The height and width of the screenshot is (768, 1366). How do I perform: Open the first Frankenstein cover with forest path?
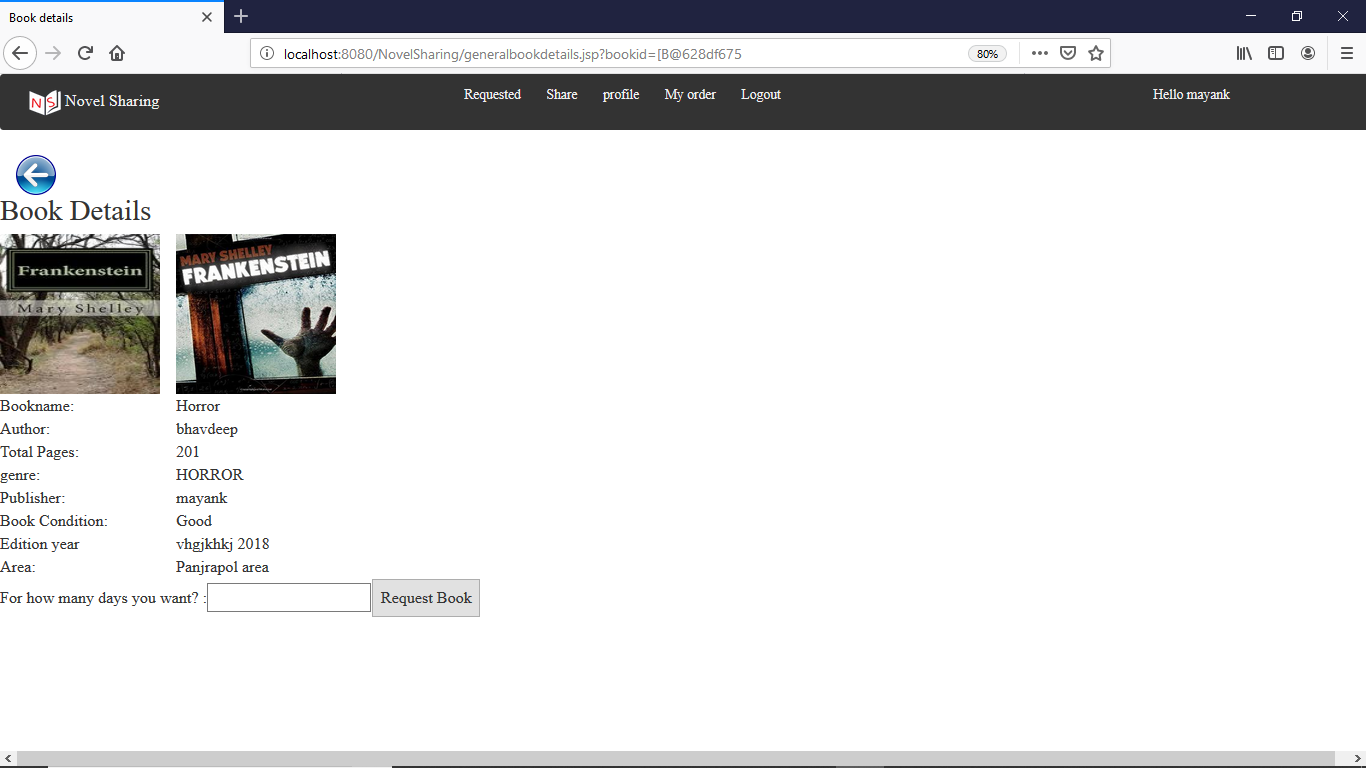click(80, 314)
